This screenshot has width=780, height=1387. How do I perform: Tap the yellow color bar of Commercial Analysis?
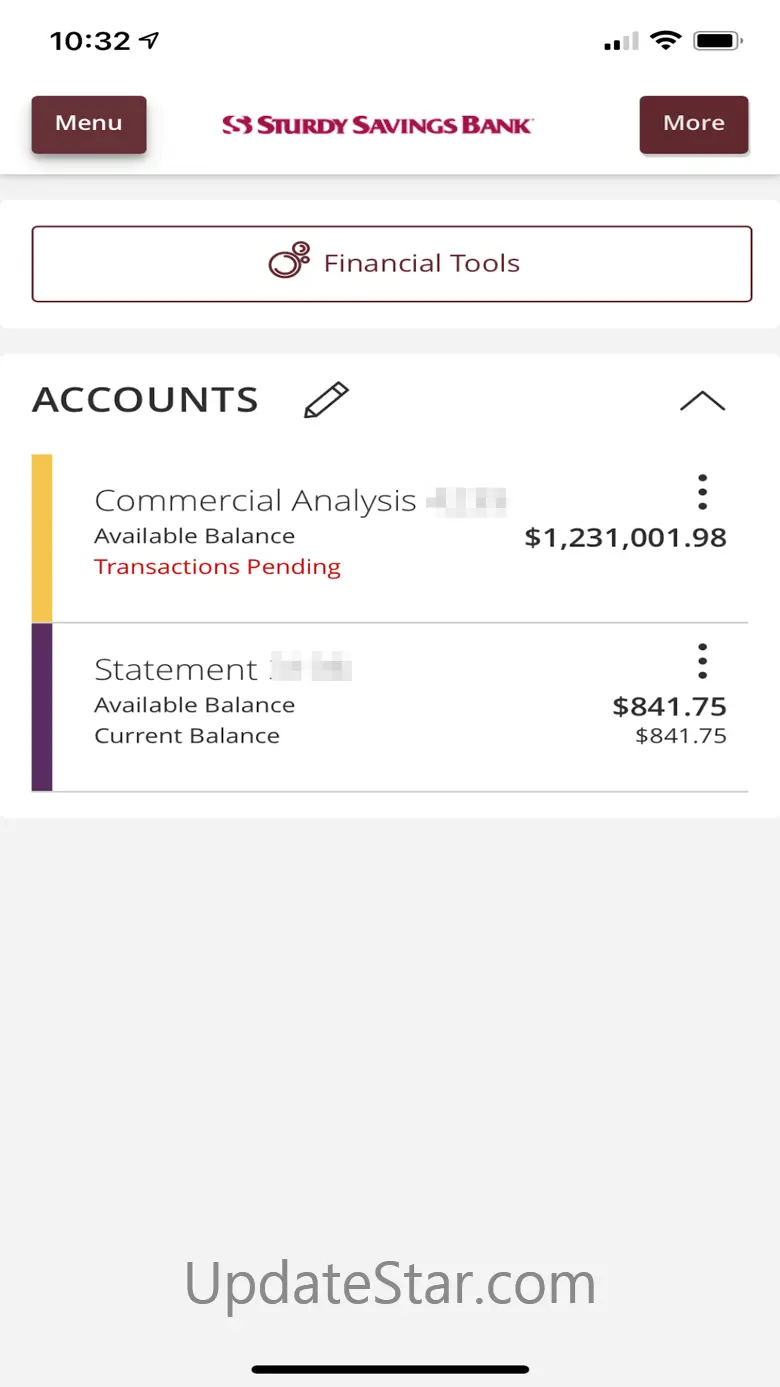(x=42, y=538)
